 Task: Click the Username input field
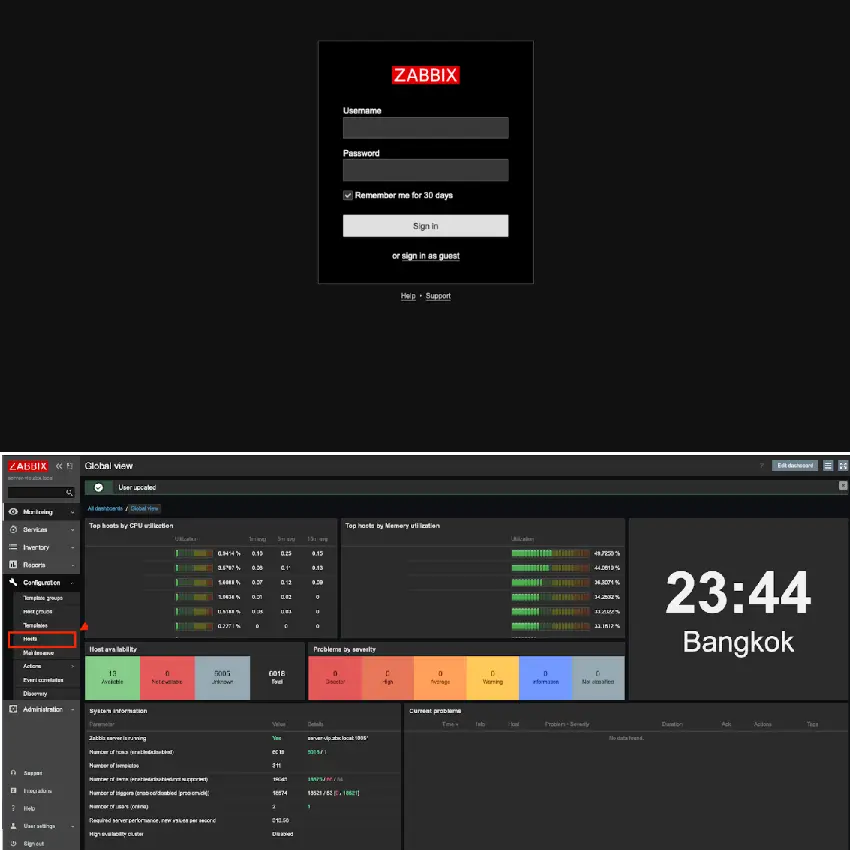coord(425,128)
